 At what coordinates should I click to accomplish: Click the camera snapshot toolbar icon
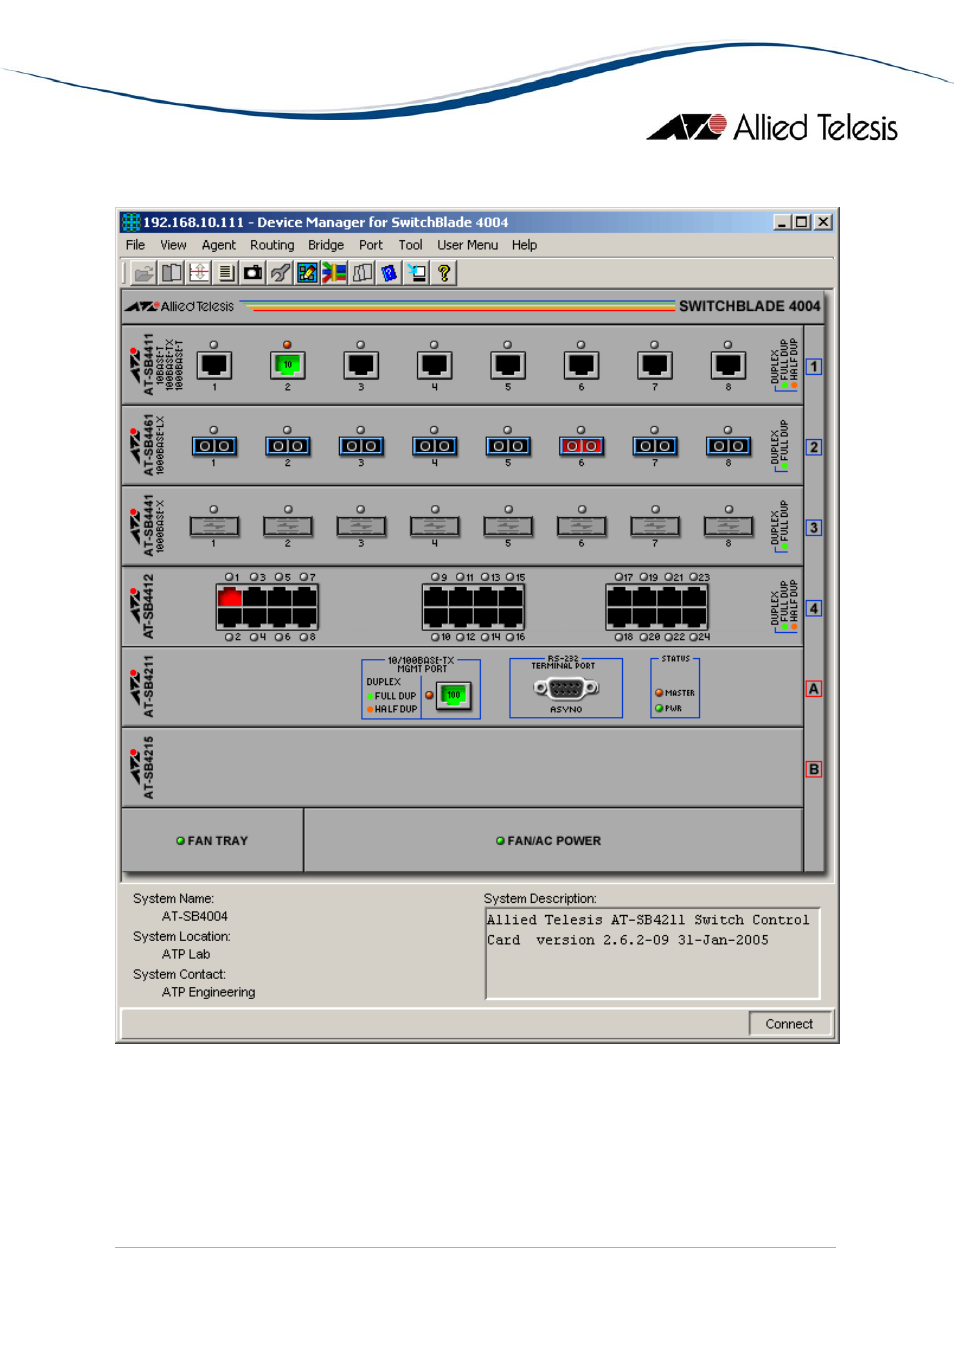253,272
